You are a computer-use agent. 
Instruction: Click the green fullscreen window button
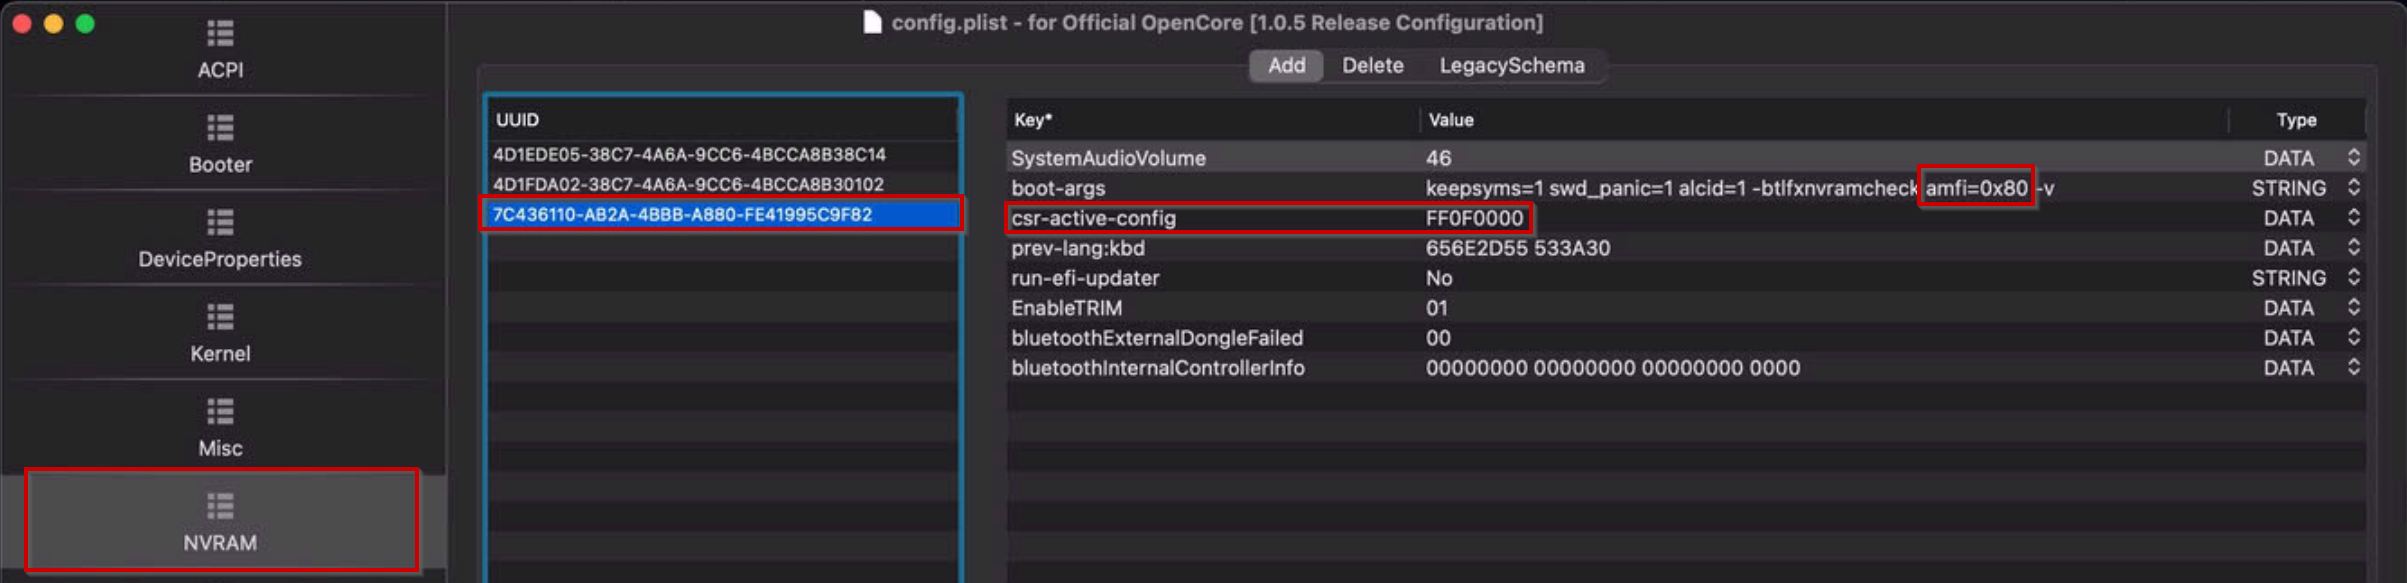(x=86, y=24)
